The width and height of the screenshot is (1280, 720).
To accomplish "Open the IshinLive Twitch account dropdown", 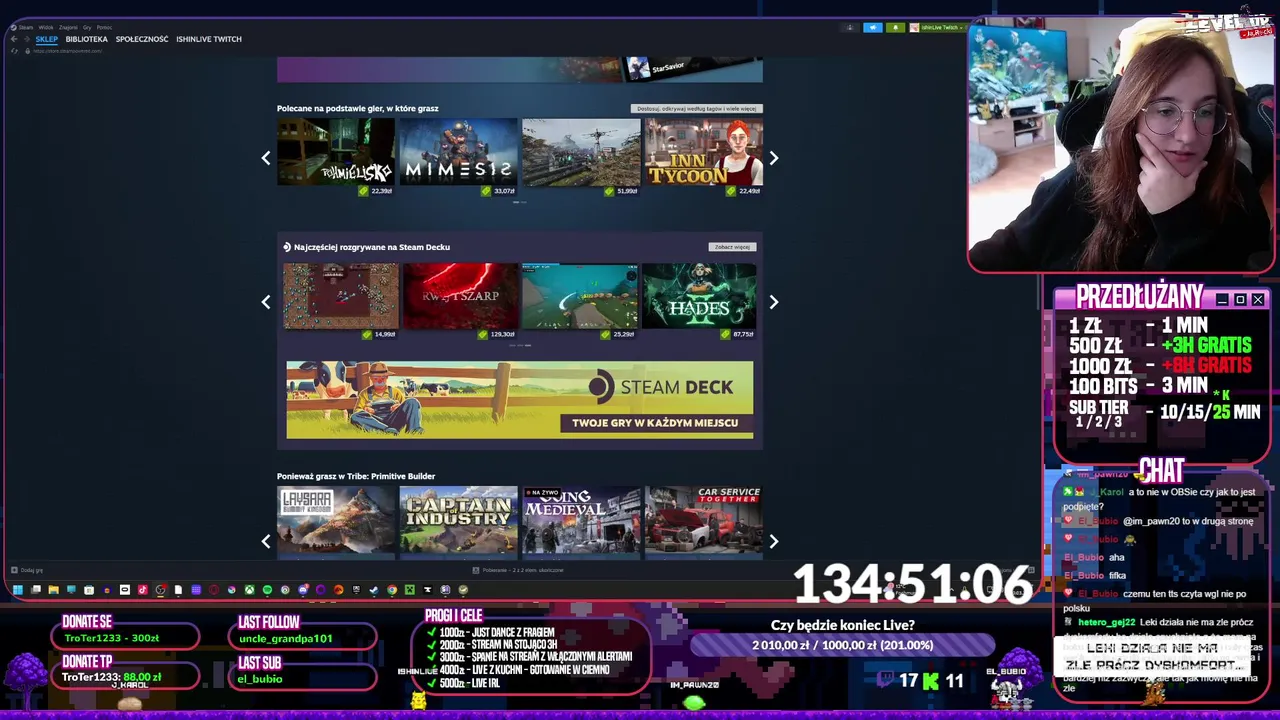I will 937,28.
